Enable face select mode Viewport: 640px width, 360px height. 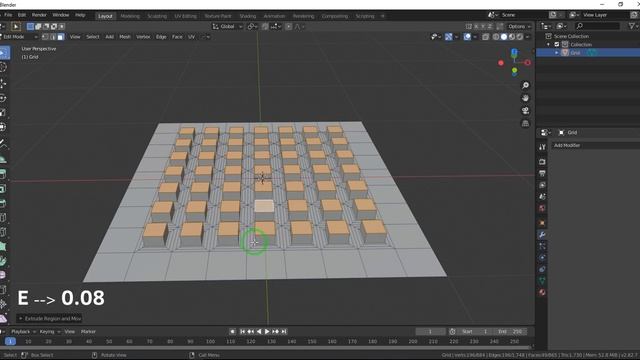60,37
